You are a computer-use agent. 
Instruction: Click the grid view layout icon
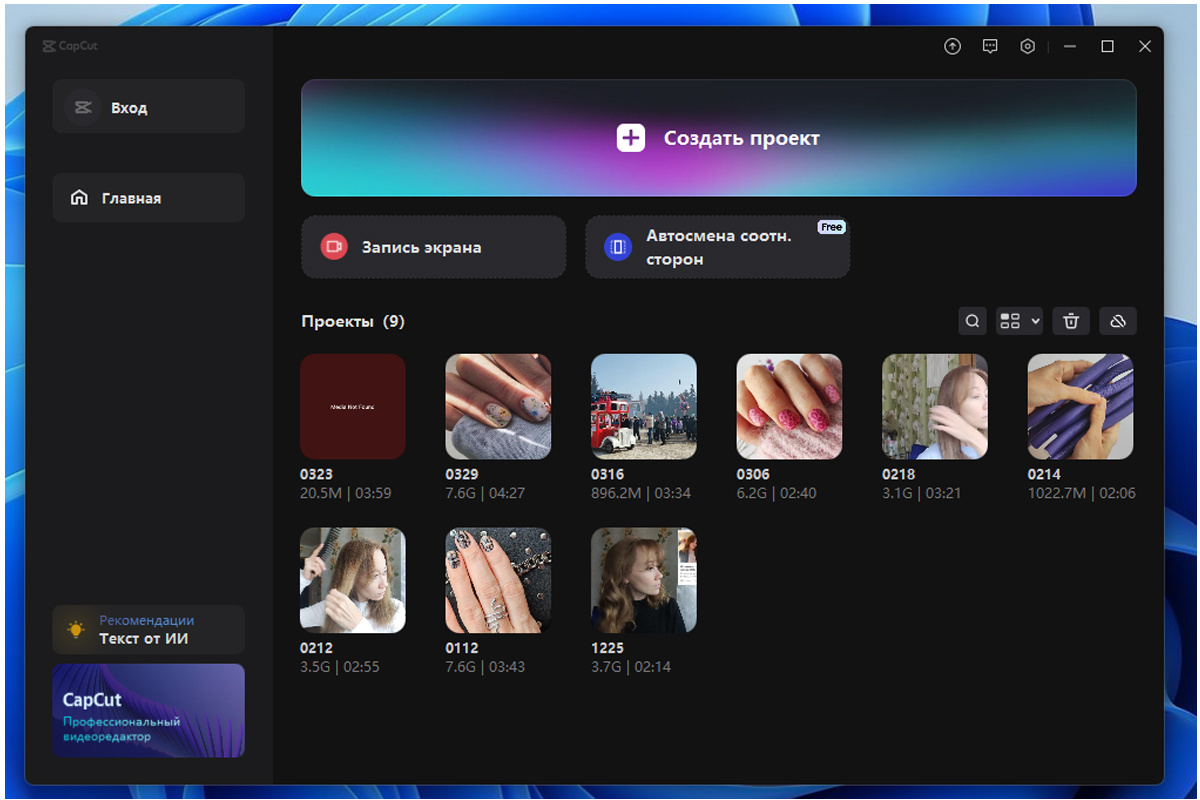pyautogui.click(x=1010, y=321)
